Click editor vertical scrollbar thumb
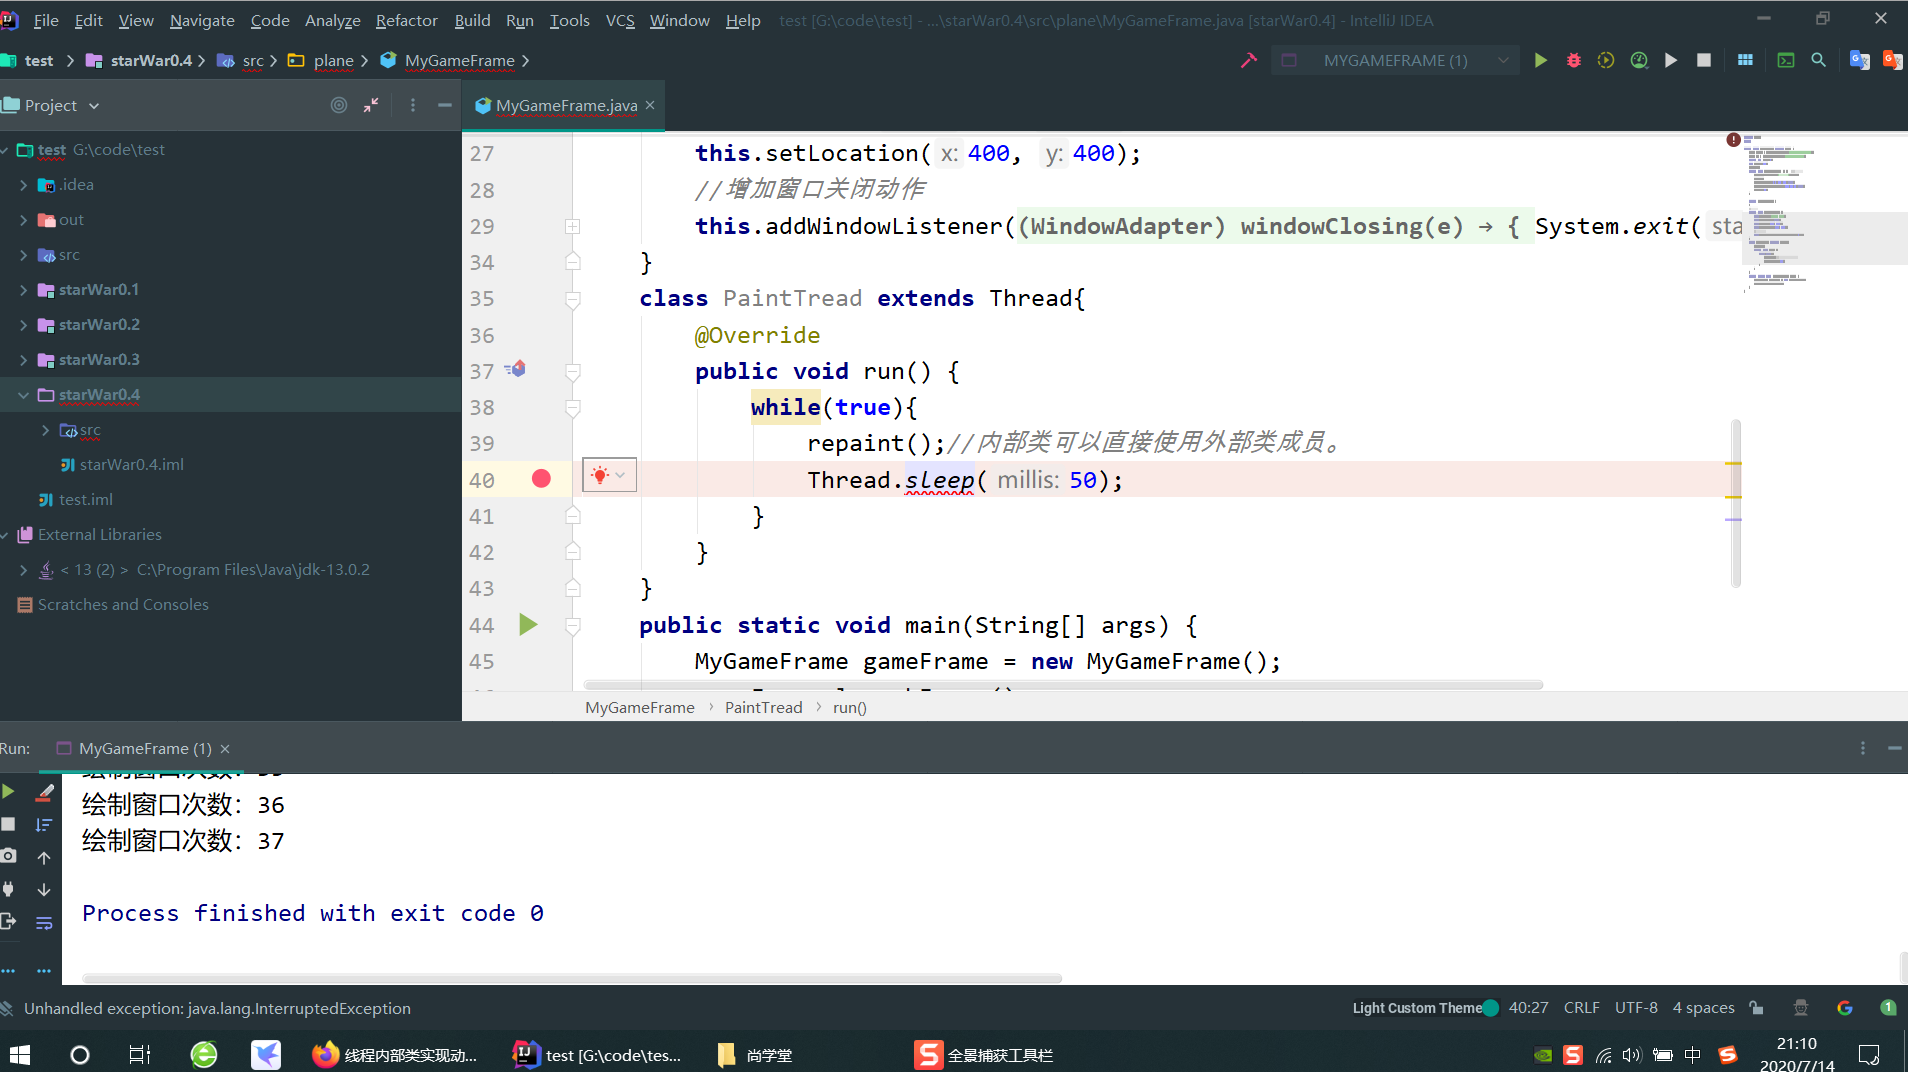 [x=1736, y=503]
